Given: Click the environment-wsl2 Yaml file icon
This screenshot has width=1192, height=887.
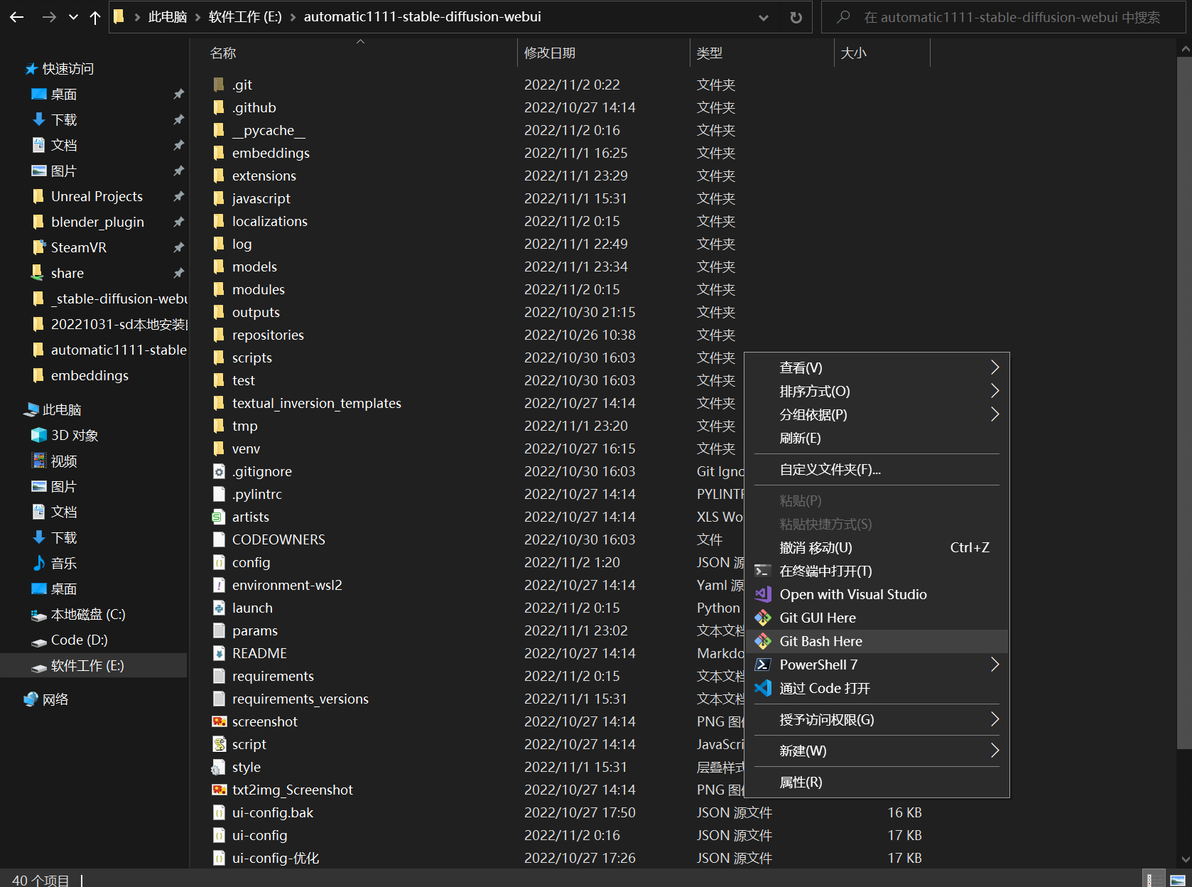Looking at the screenshot, I should [x=219, y=585].
